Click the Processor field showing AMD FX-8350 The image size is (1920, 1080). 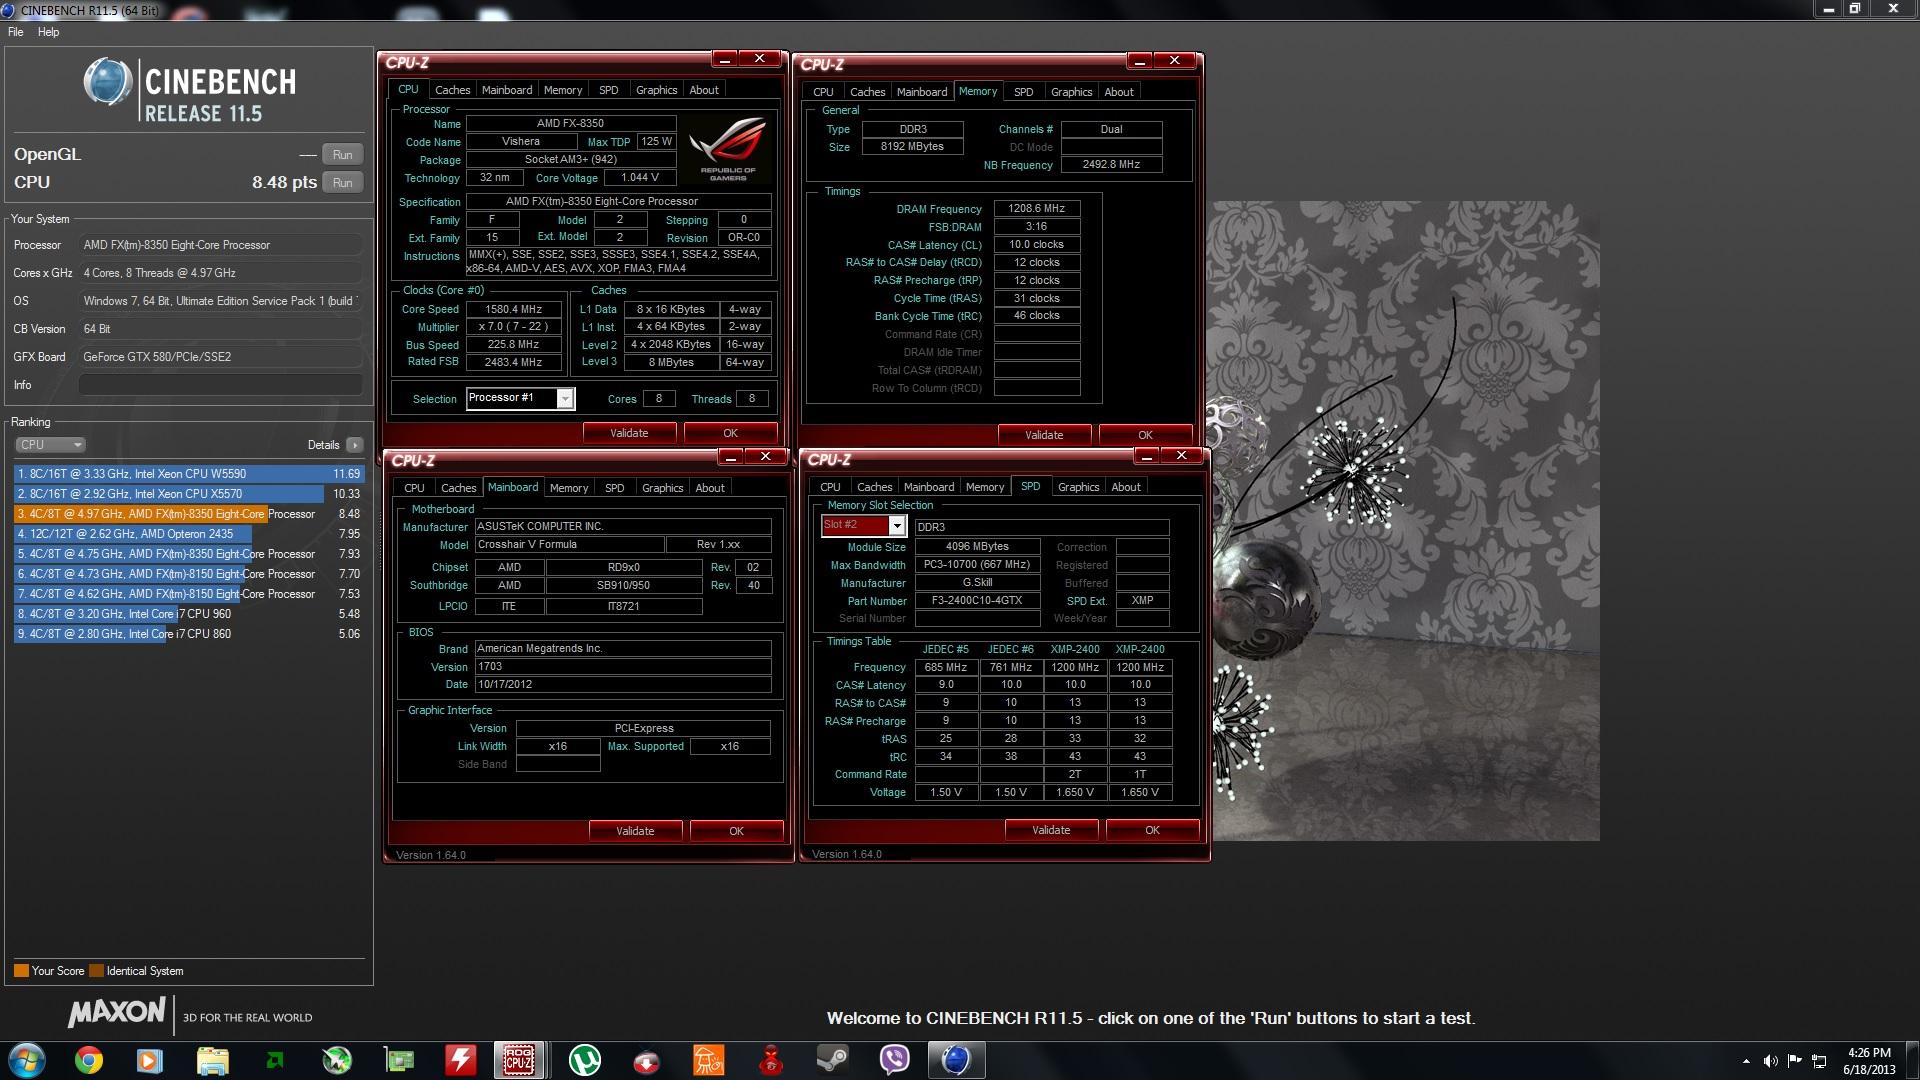click(x=220, y=245)
